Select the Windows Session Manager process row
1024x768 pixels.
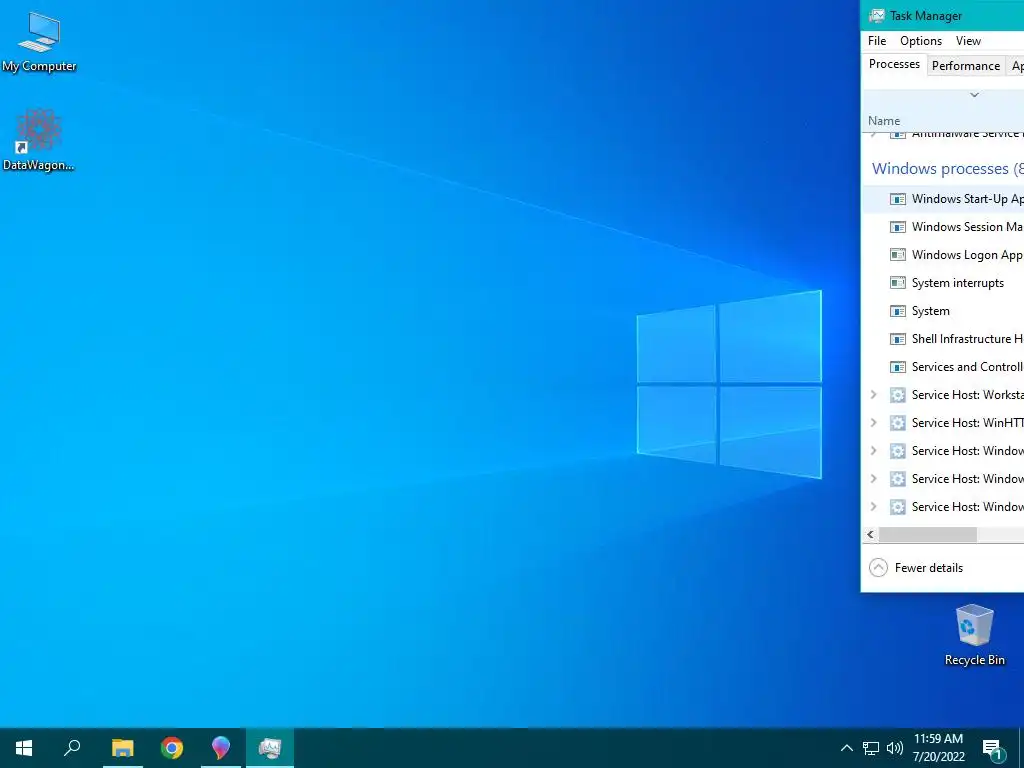tap(943, 227)
